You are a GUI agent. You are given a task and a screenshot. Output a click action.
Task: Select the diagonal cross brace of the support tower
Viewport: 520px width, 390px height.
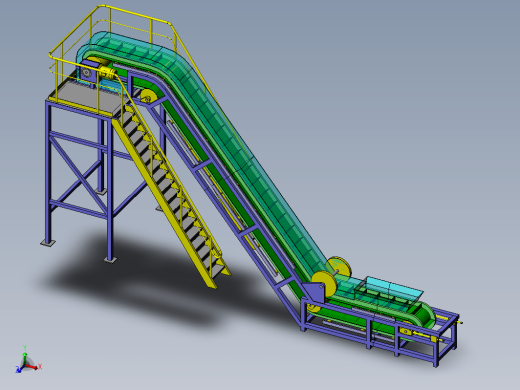tap(80, 175)
